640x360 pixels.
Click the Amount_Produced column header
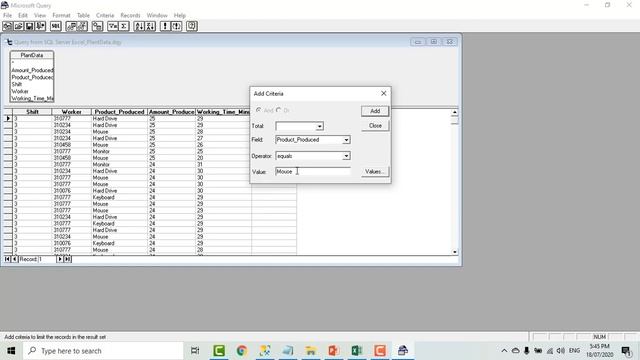(171, 112)
